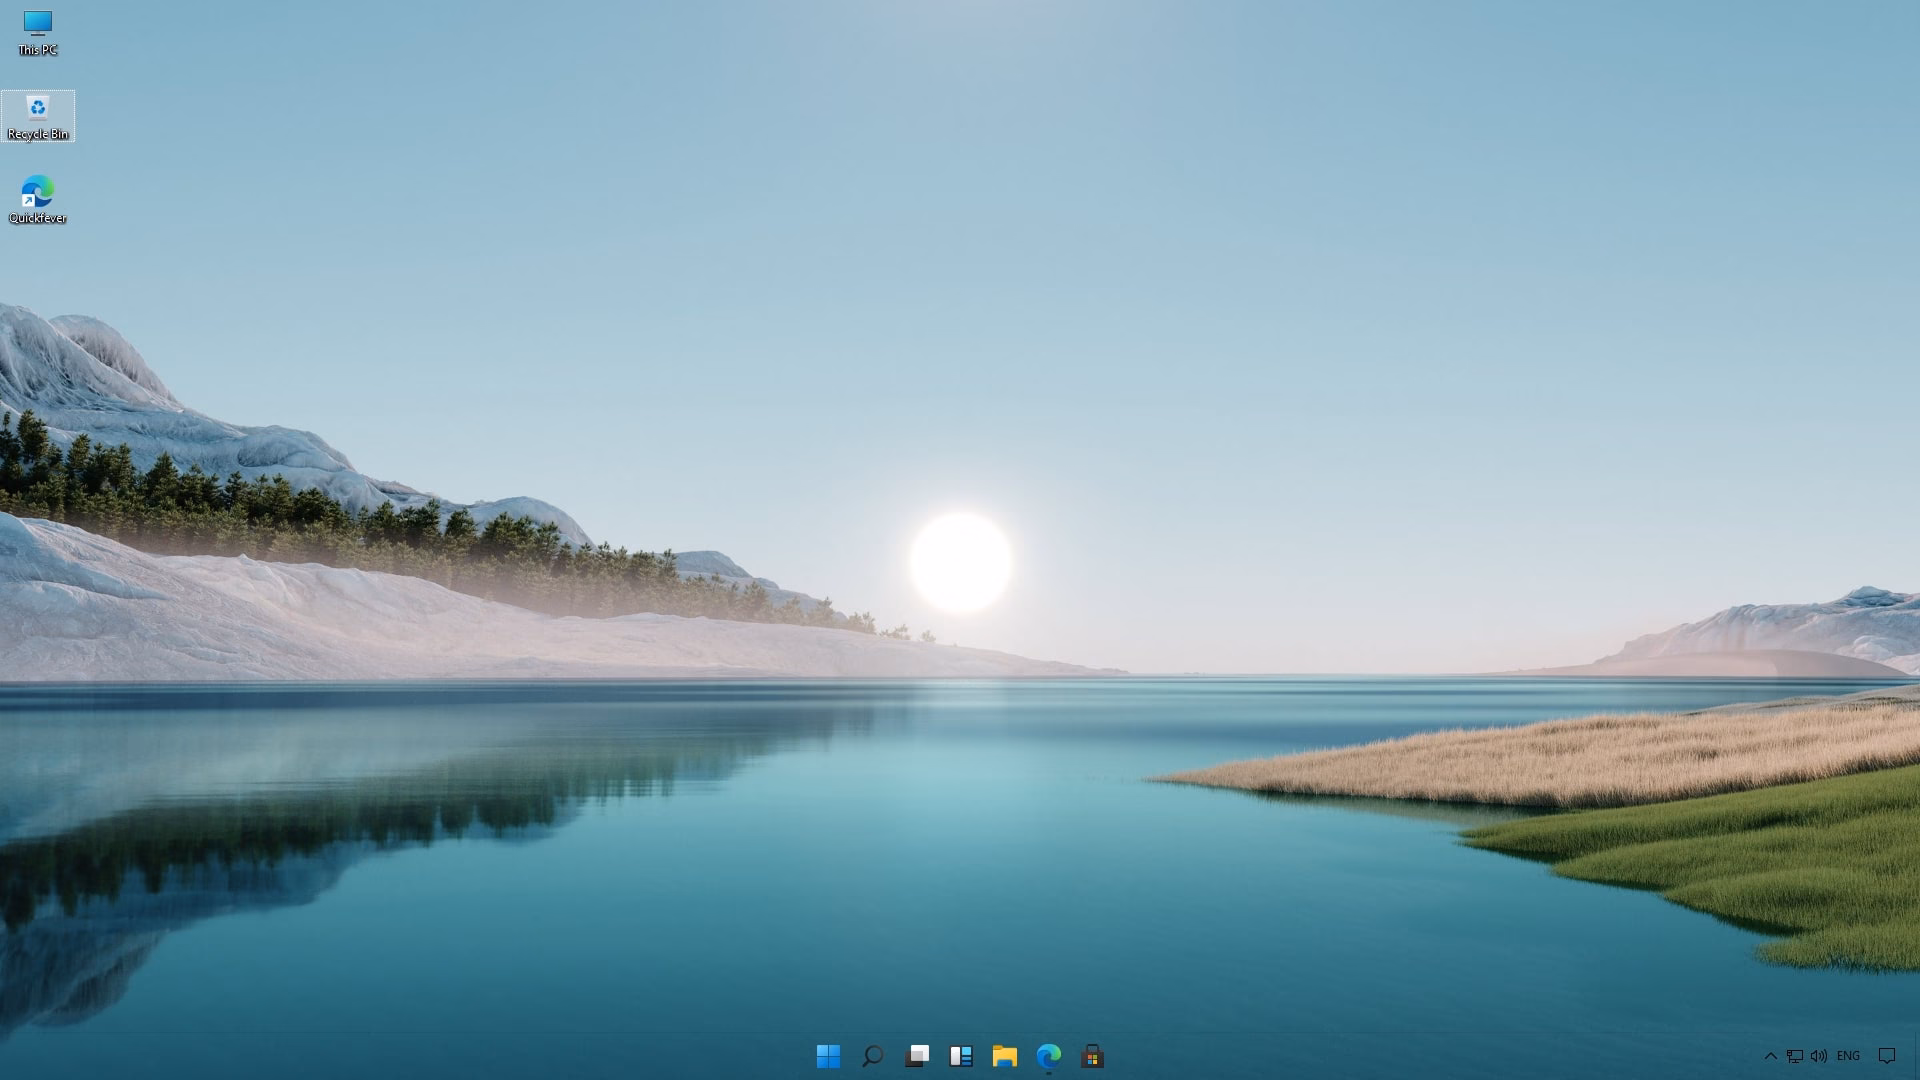This screenshot has width=1920, height=1080.
Task: Open the Widgets panel icon
Action: 961,1056
